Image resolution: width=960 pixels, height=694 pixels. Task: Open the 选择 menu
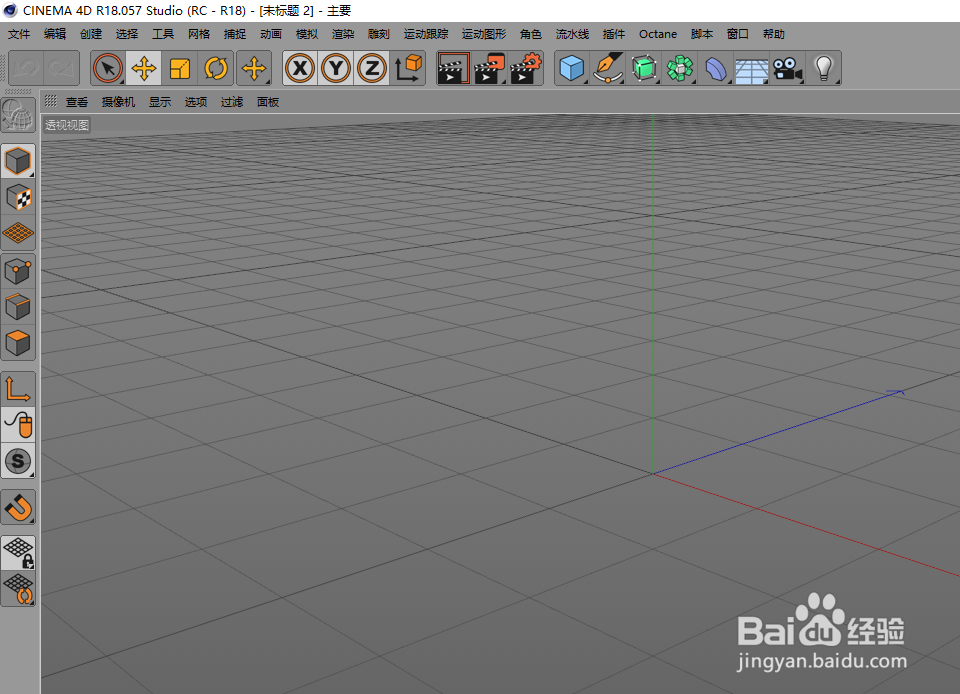tap(127, 34)
